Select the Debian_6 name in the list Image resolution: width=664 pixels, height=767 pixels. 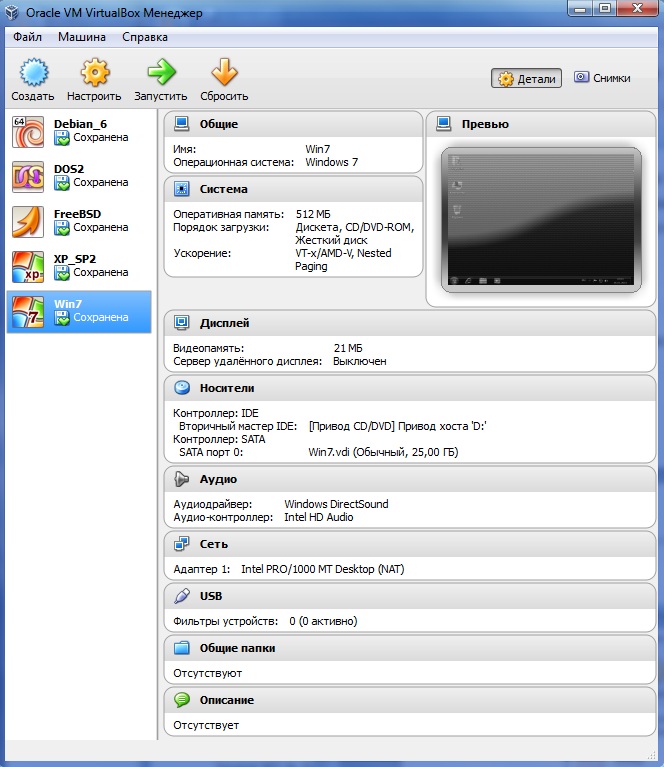pos(80,124)
